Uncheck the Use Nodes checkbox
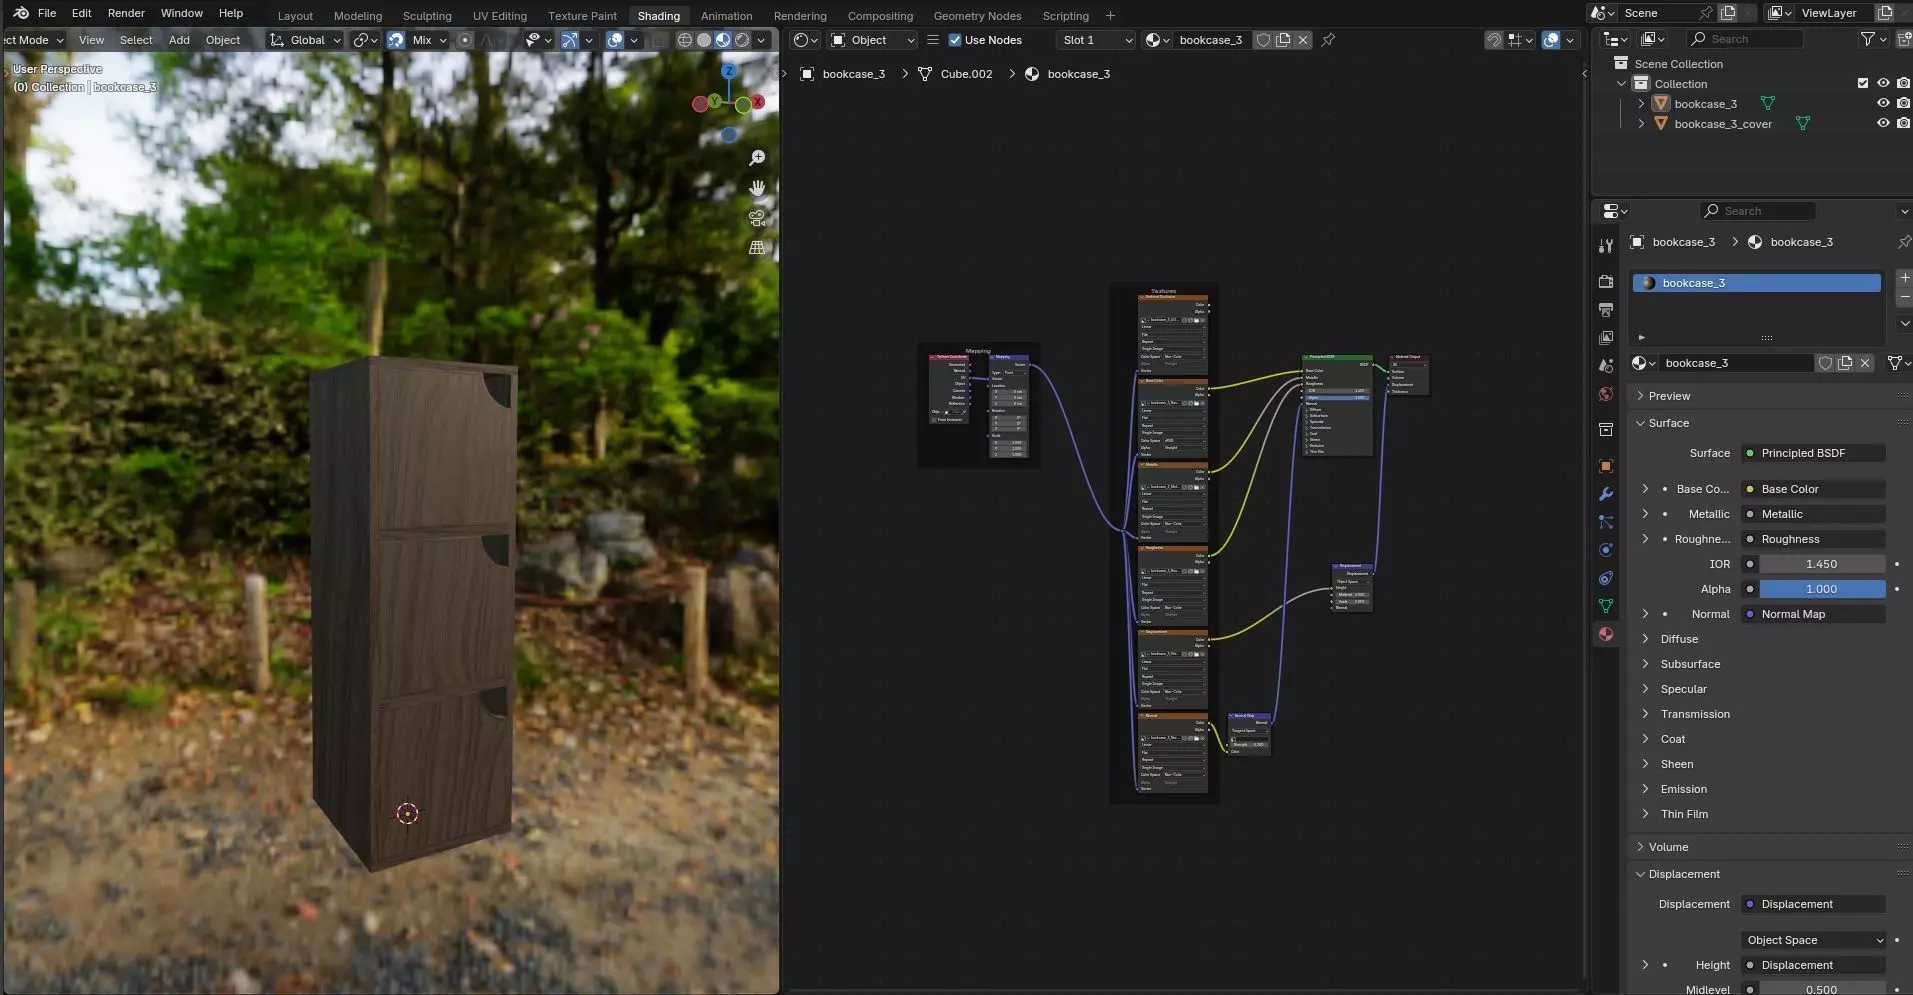 [955, 40]
